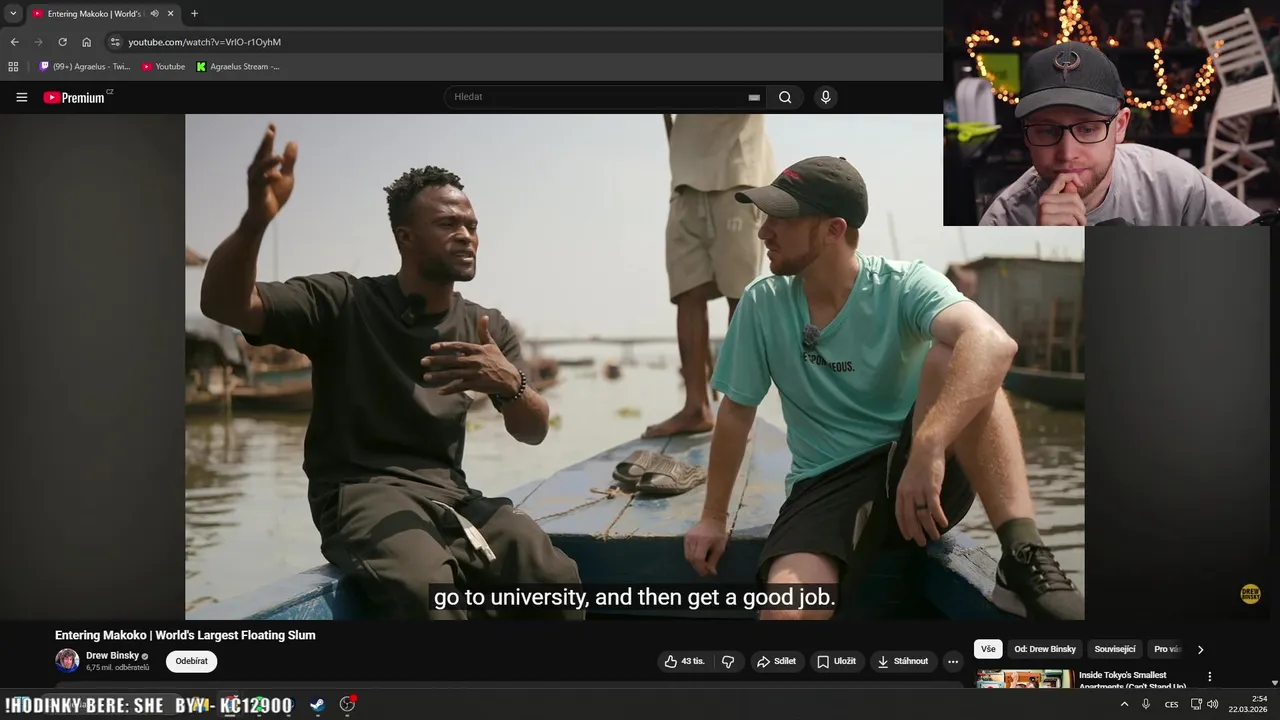Open the Agraelus Twitch bookmark
The width and height of the screenshot is (1280, 720).
point(85,66)
